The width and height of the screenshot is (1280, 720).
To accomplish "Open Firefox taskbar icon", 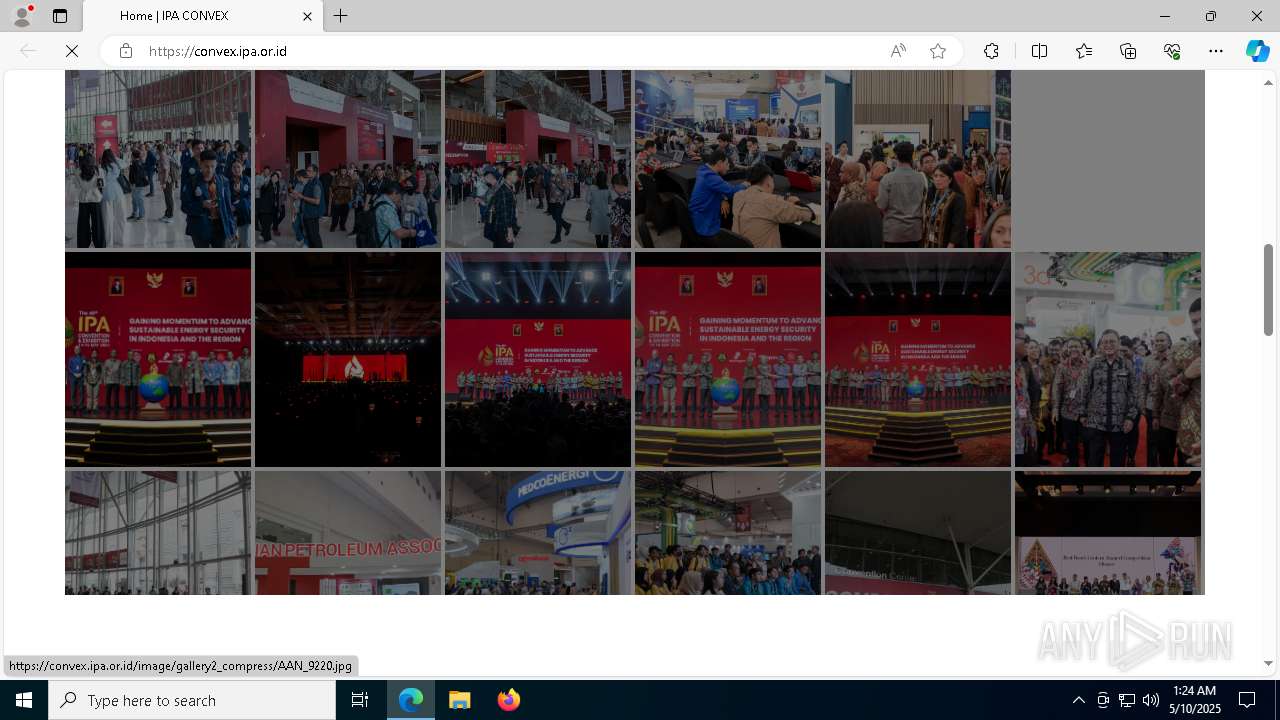I will pos(509,700).
